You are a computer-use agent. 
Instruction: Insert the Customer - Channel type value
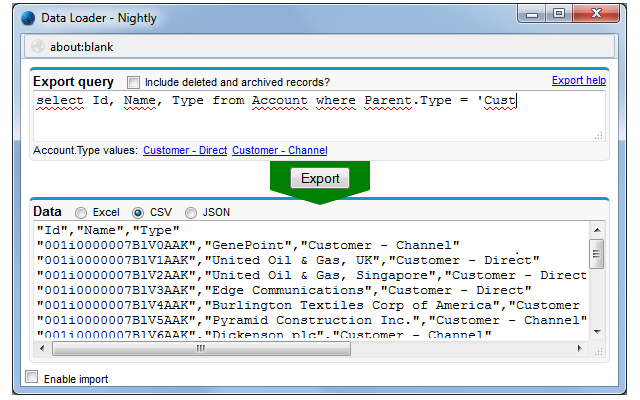pos(279,150)
